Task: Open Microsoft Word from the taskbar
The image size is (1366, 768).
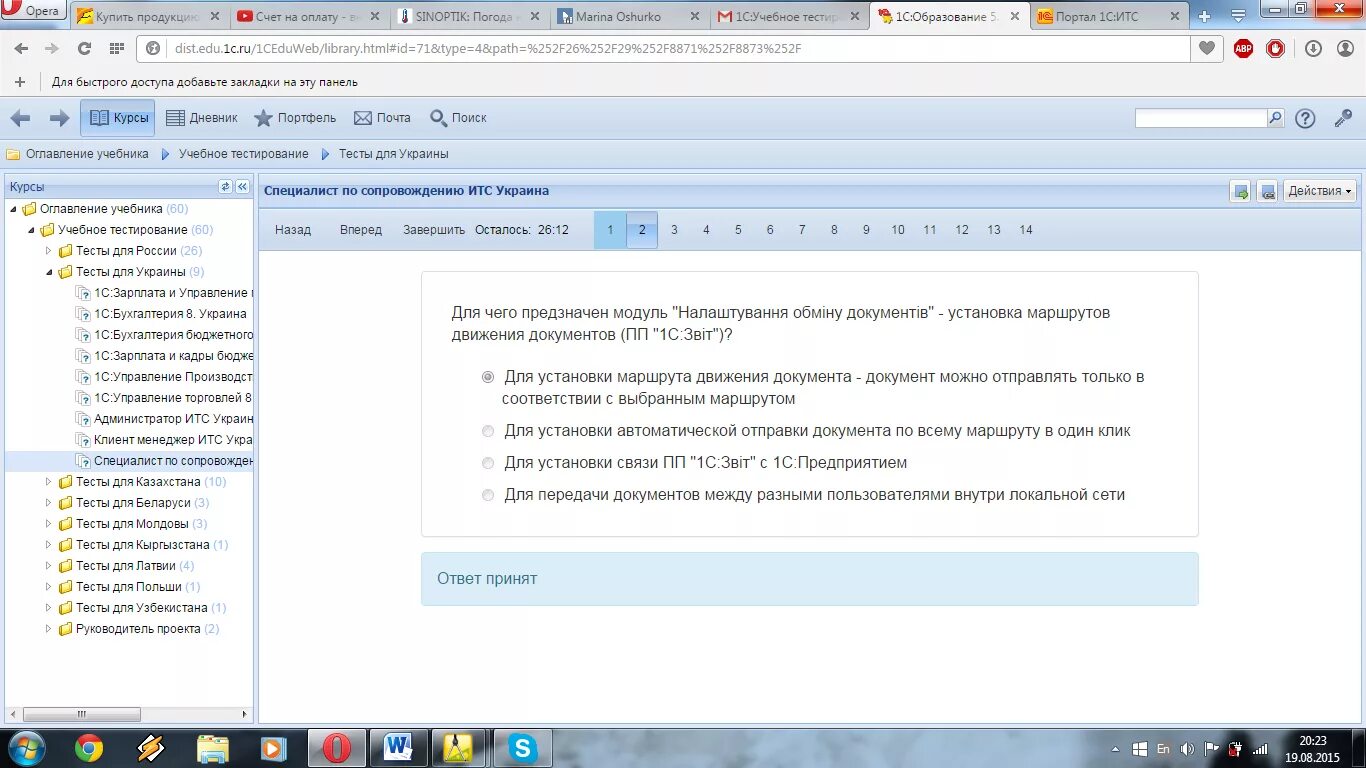Action: click(x=399, y=748)
